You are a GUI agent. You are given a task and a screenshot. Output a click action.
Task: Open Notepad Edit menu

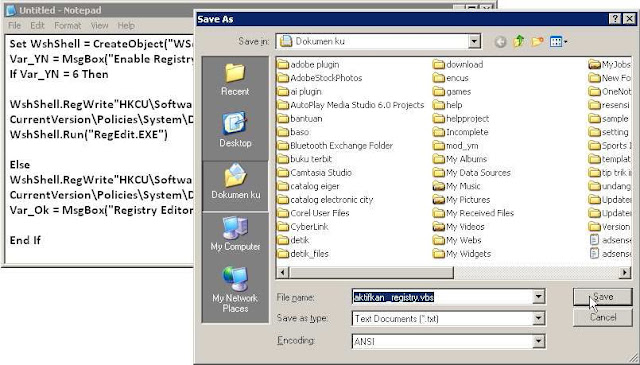pos(37,25)
